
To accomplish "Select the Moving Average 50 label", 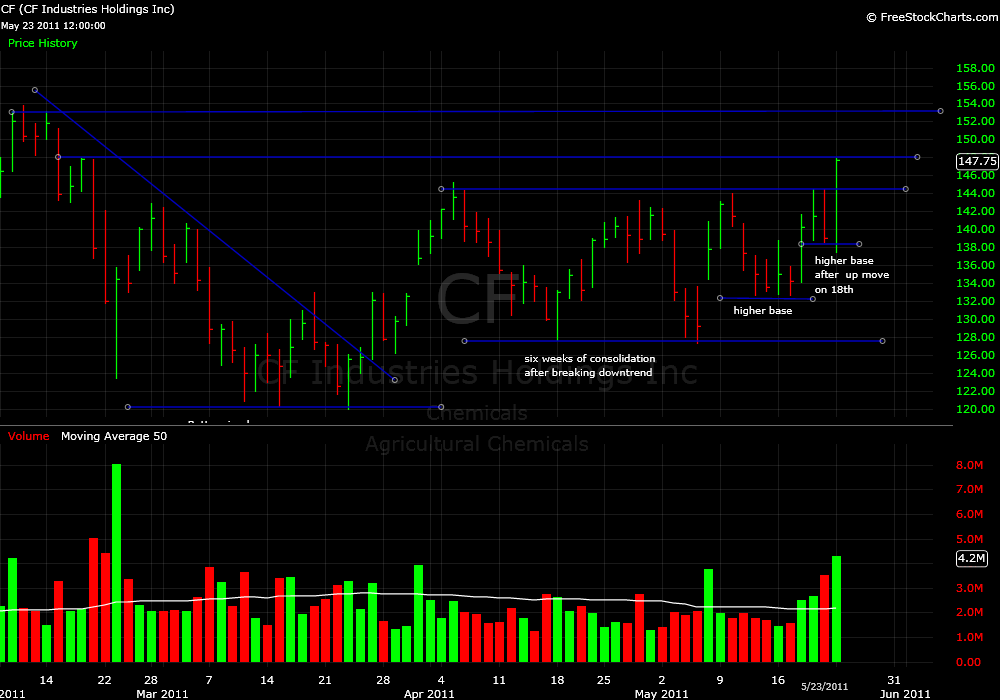I will [x=114, y=436].
